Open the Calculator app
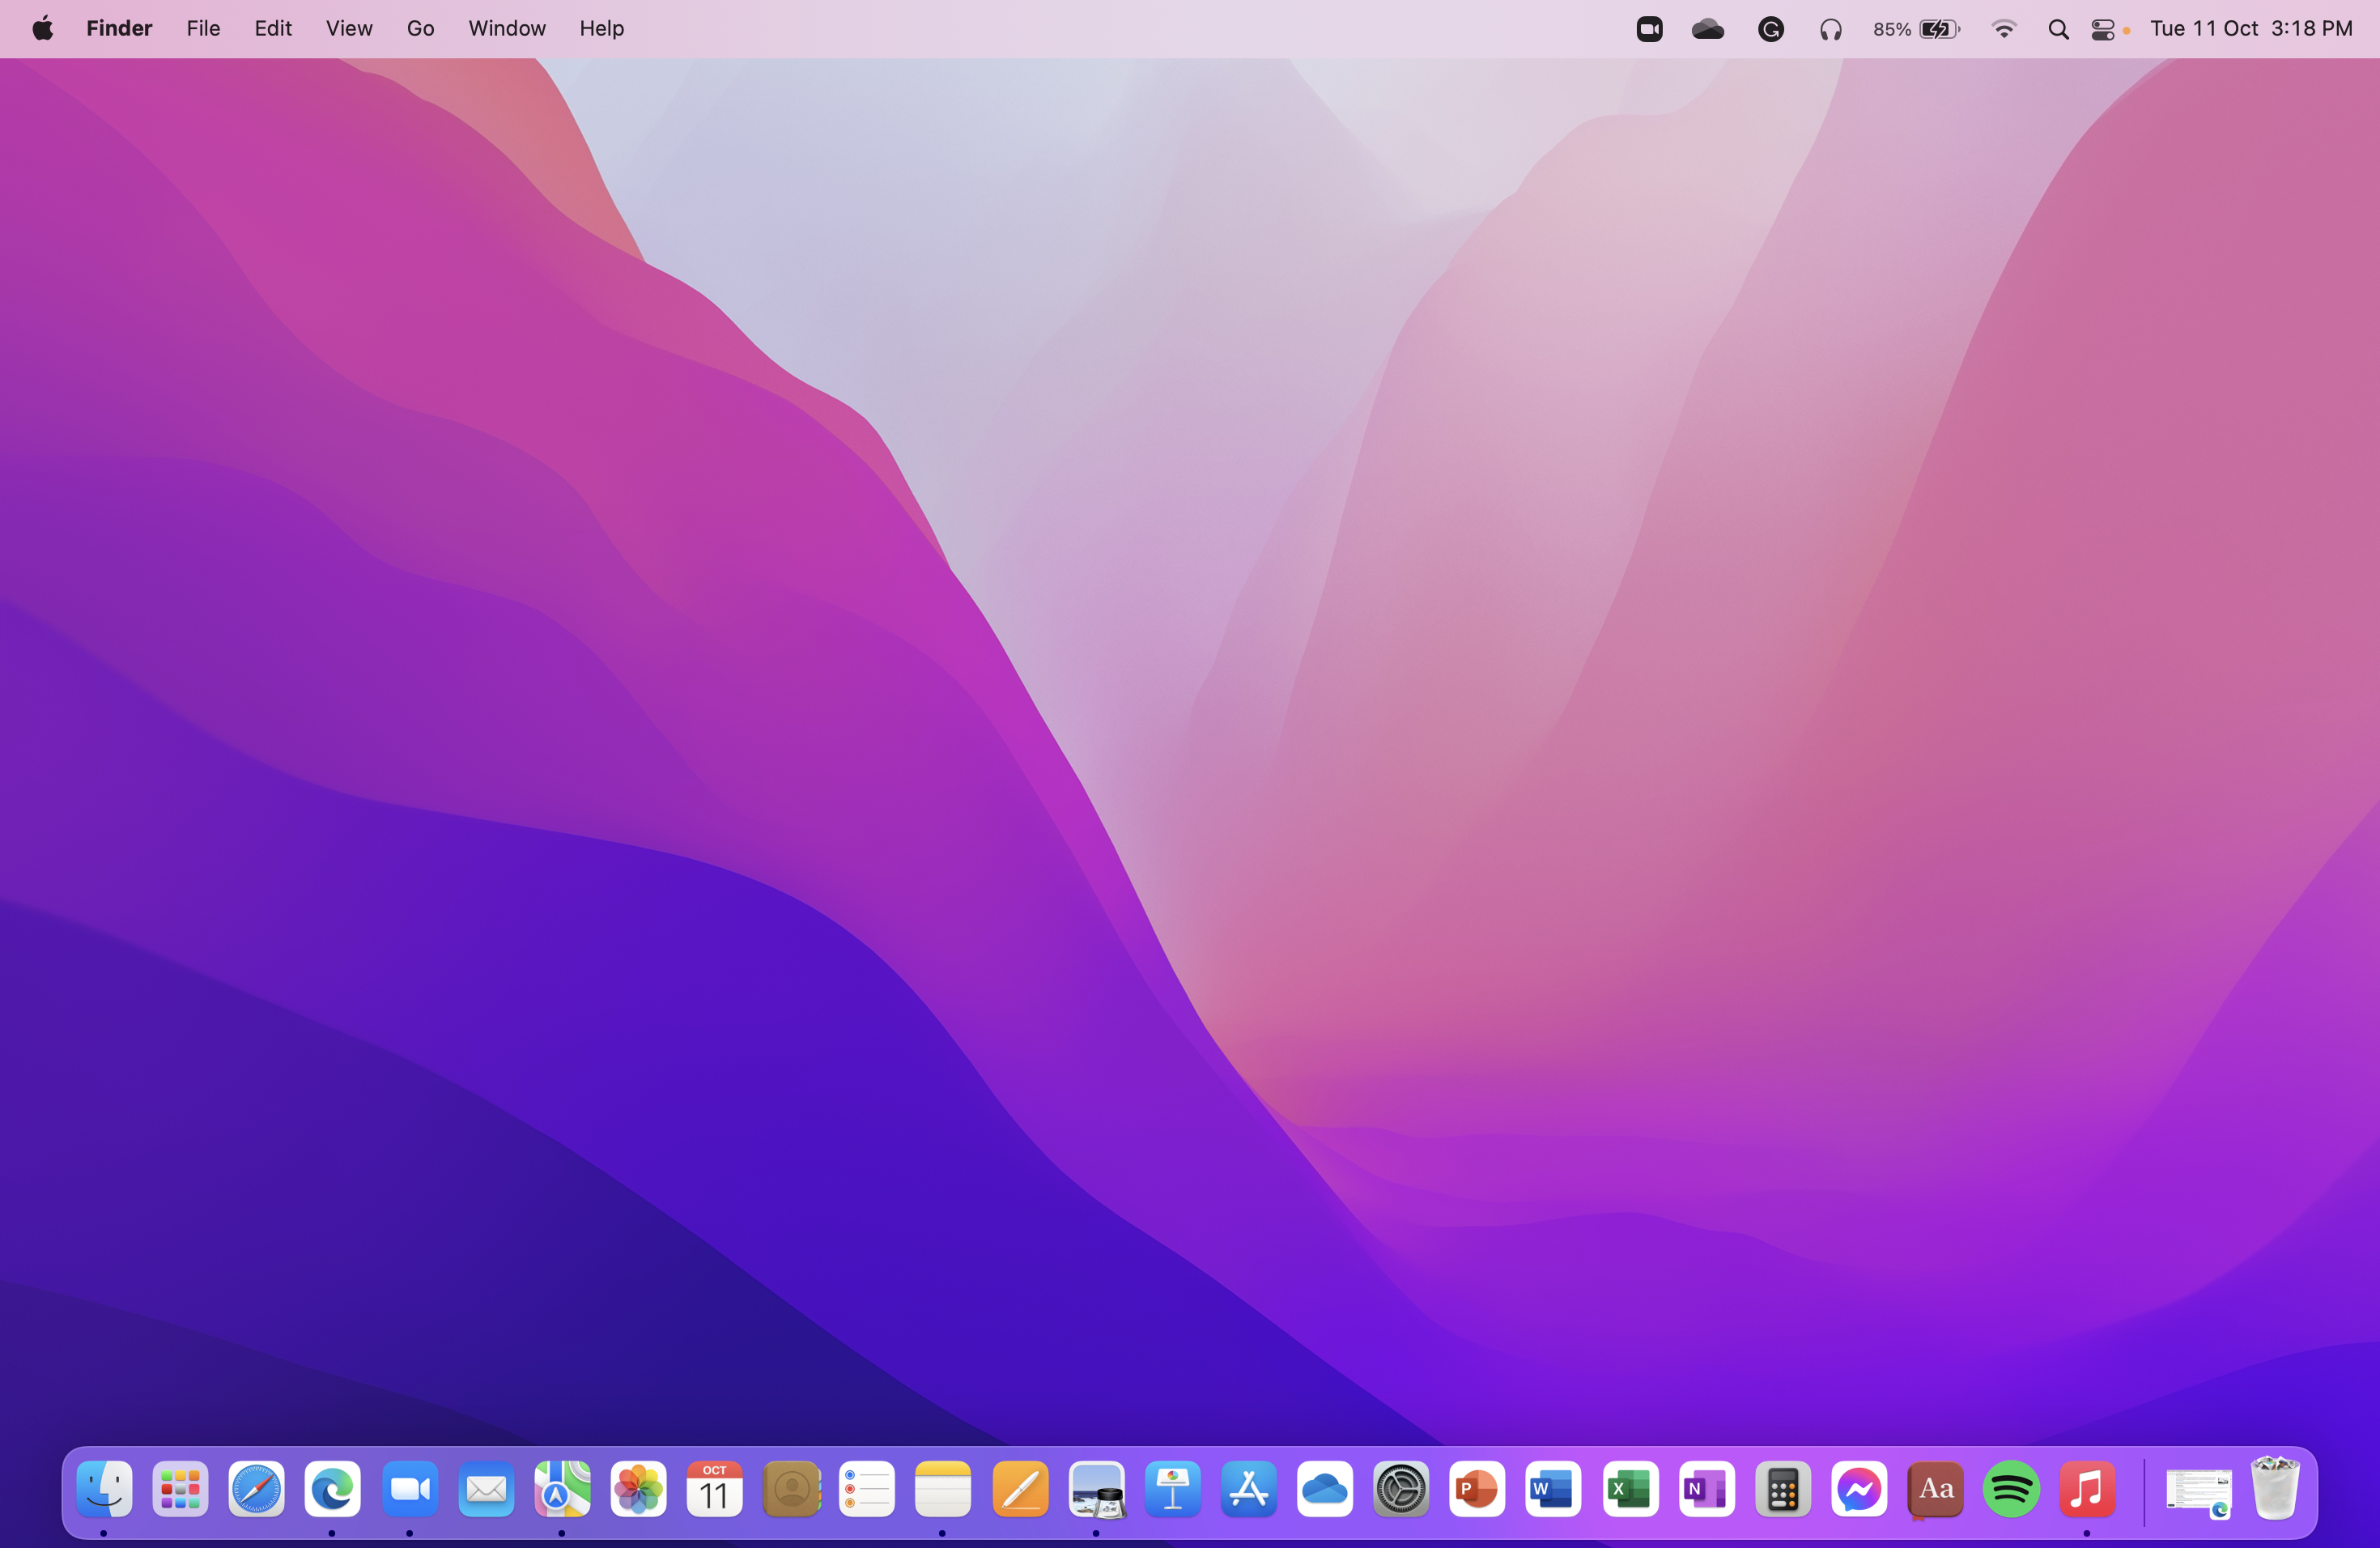Image resolution: width=2380 pixels, height=1548 pixels. (1783, 1489)
